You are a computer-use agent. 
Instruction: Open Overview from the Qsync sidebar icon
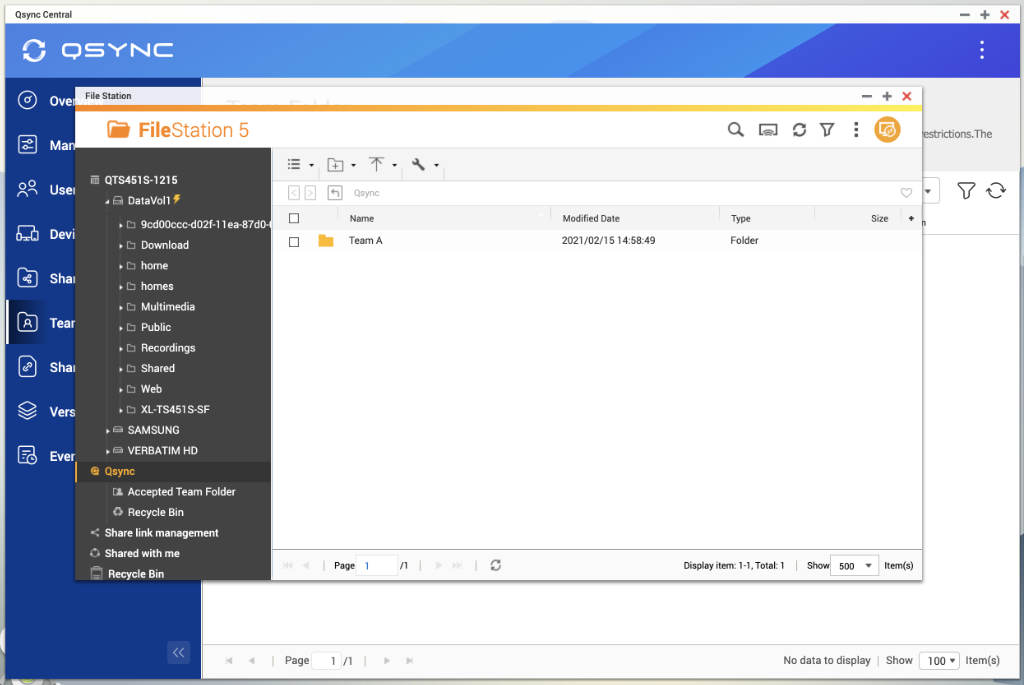(x=27, y=100)
